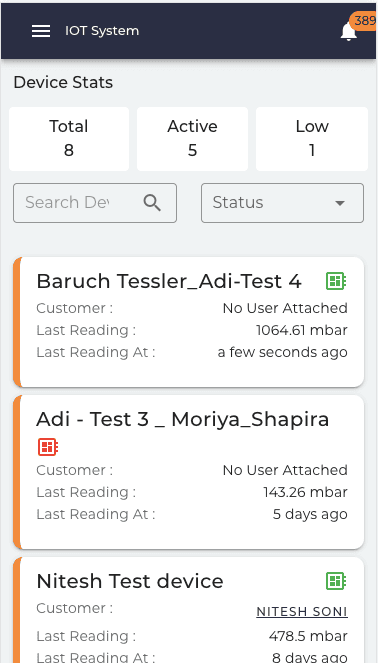378x663 pixels.
Task: Select the Total devices stat card
Action: click(x=69, y=139)
